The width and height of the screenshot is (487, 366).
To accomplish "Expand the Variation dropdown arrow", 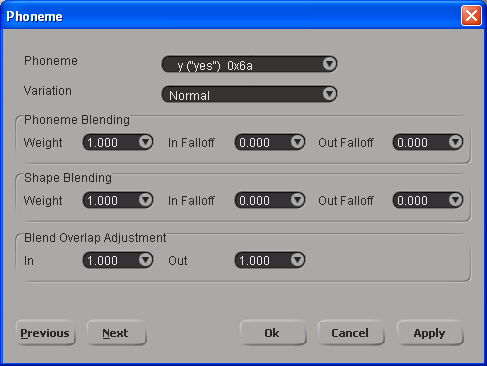I will [329, 94].
